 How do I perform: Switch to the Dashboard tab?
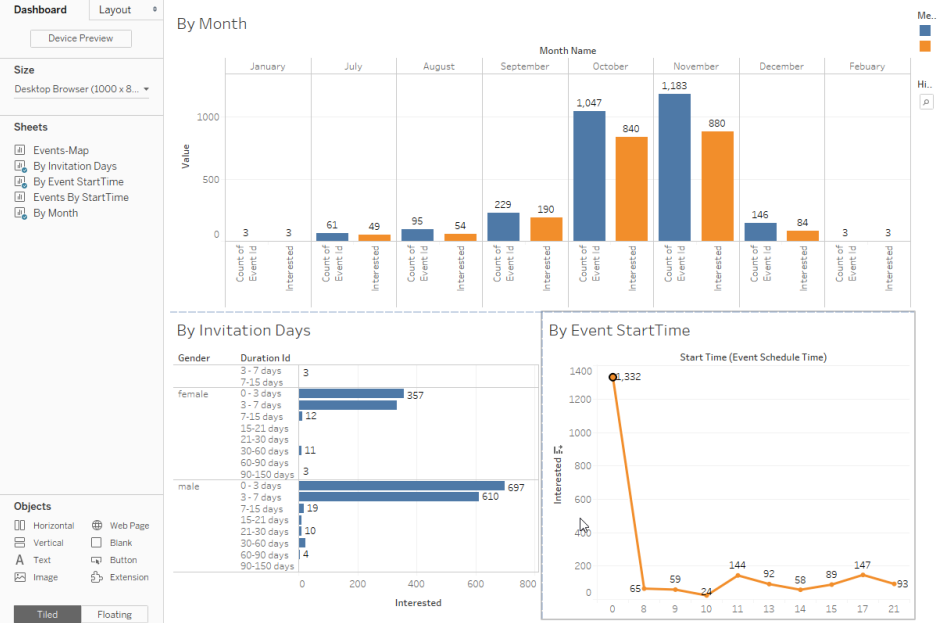(x=41, y=9)
